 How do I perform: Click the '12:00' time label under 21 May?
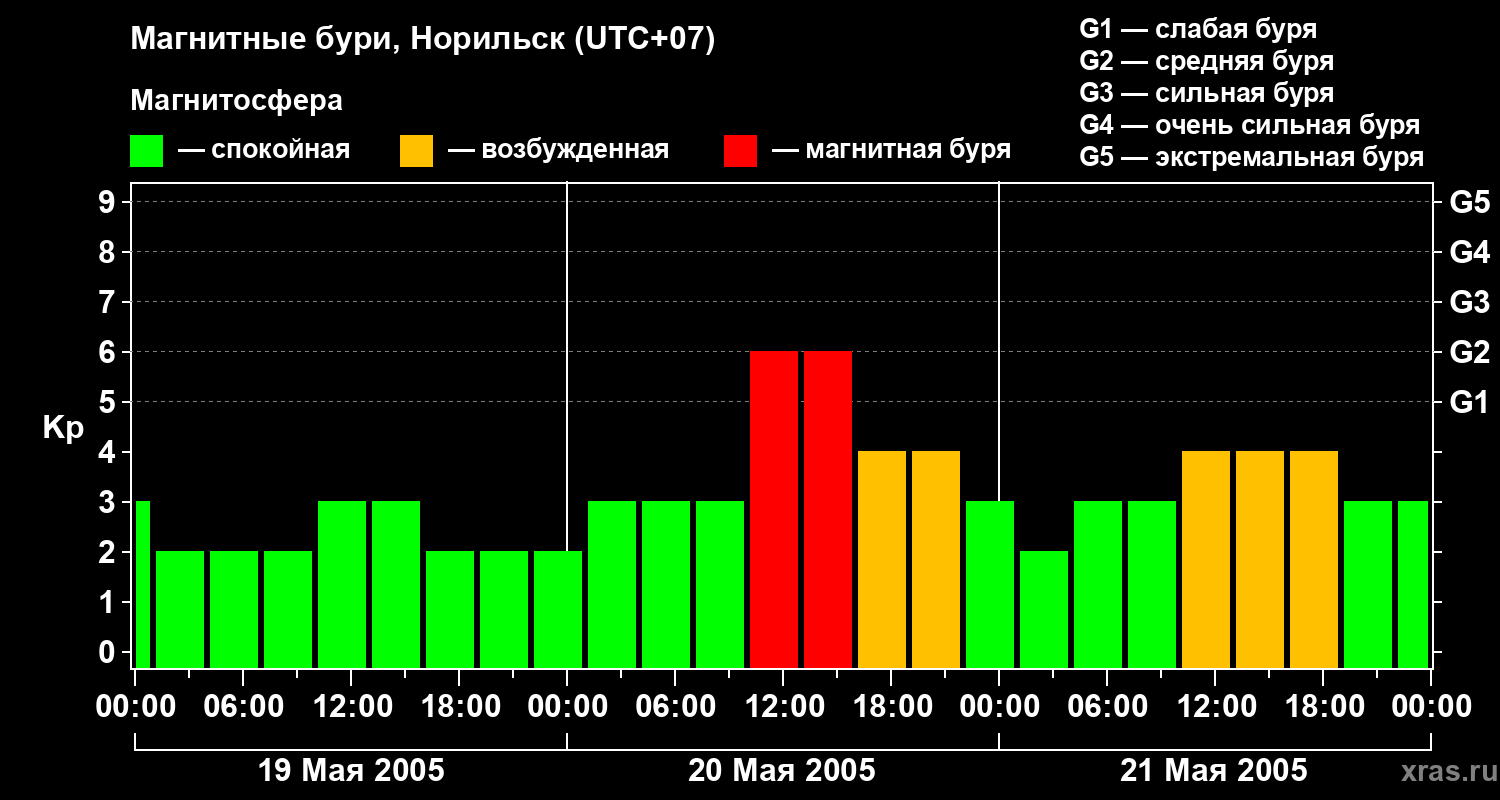[1215, 707]
